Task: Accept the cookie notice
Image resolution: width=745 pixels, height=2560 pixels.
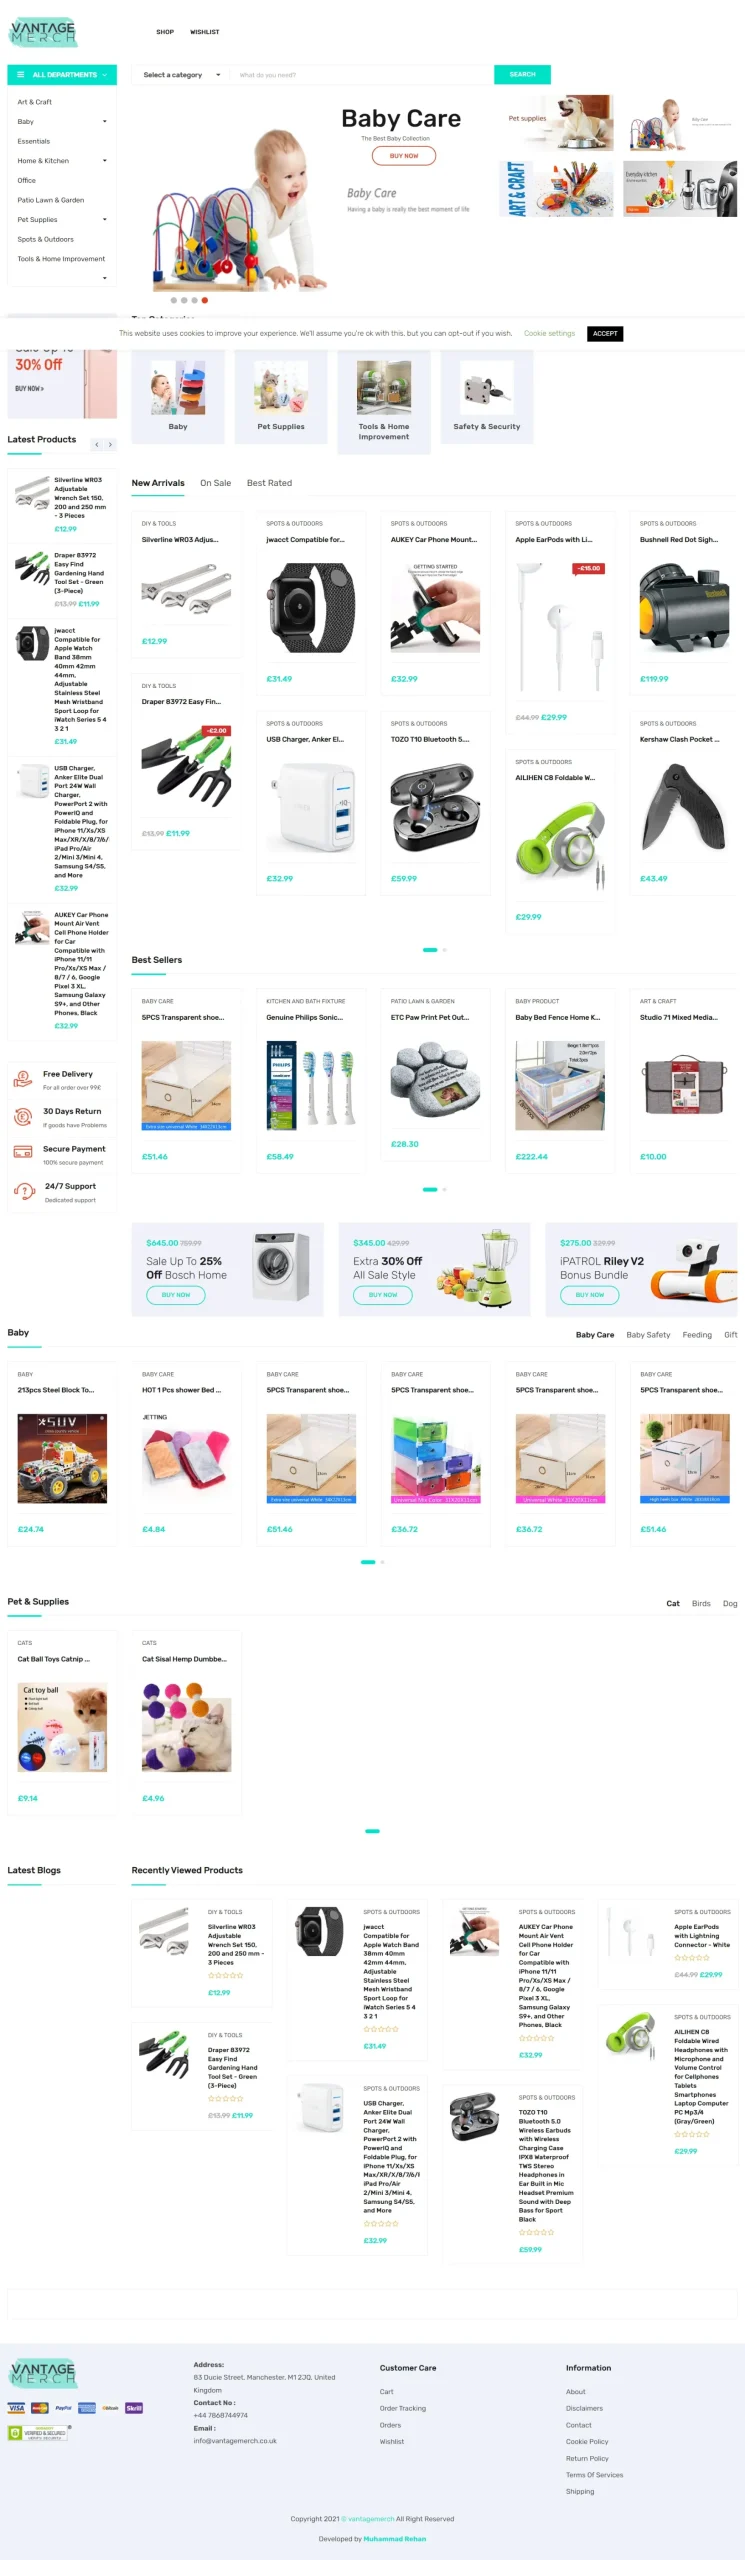Action: [605, 334]
